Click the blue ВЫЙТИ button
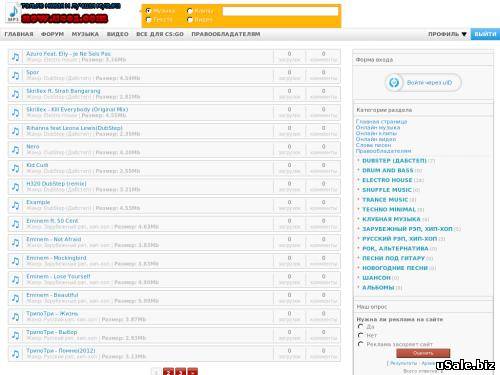 click(485, 34)
